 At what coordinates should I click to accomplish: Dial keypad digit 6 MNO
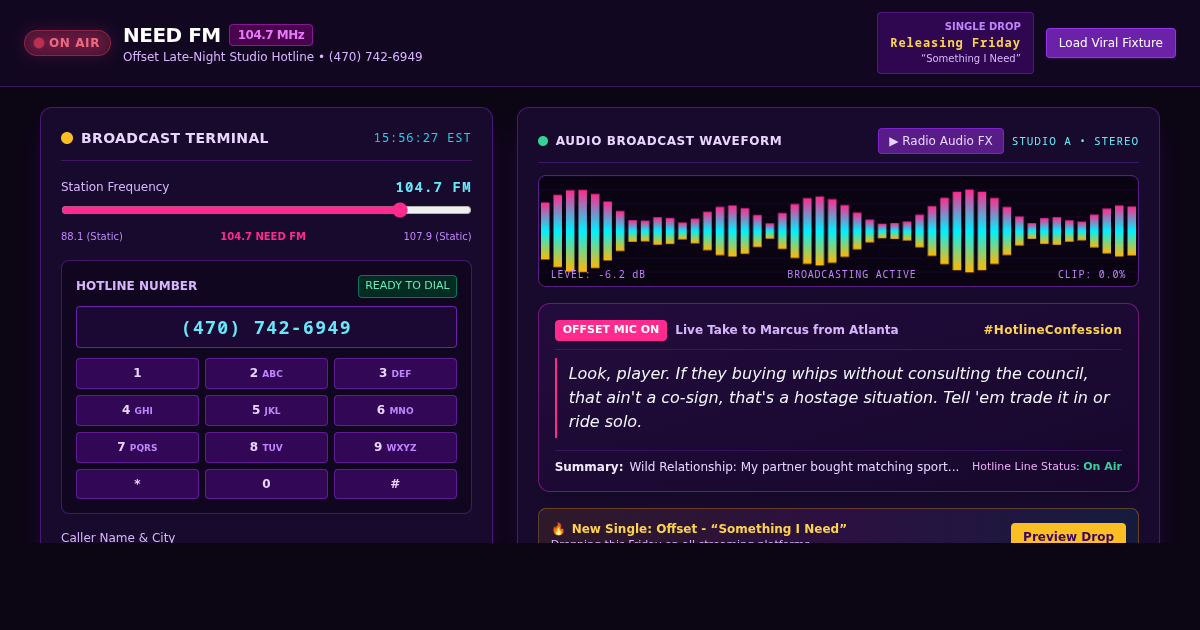point(395,410)
